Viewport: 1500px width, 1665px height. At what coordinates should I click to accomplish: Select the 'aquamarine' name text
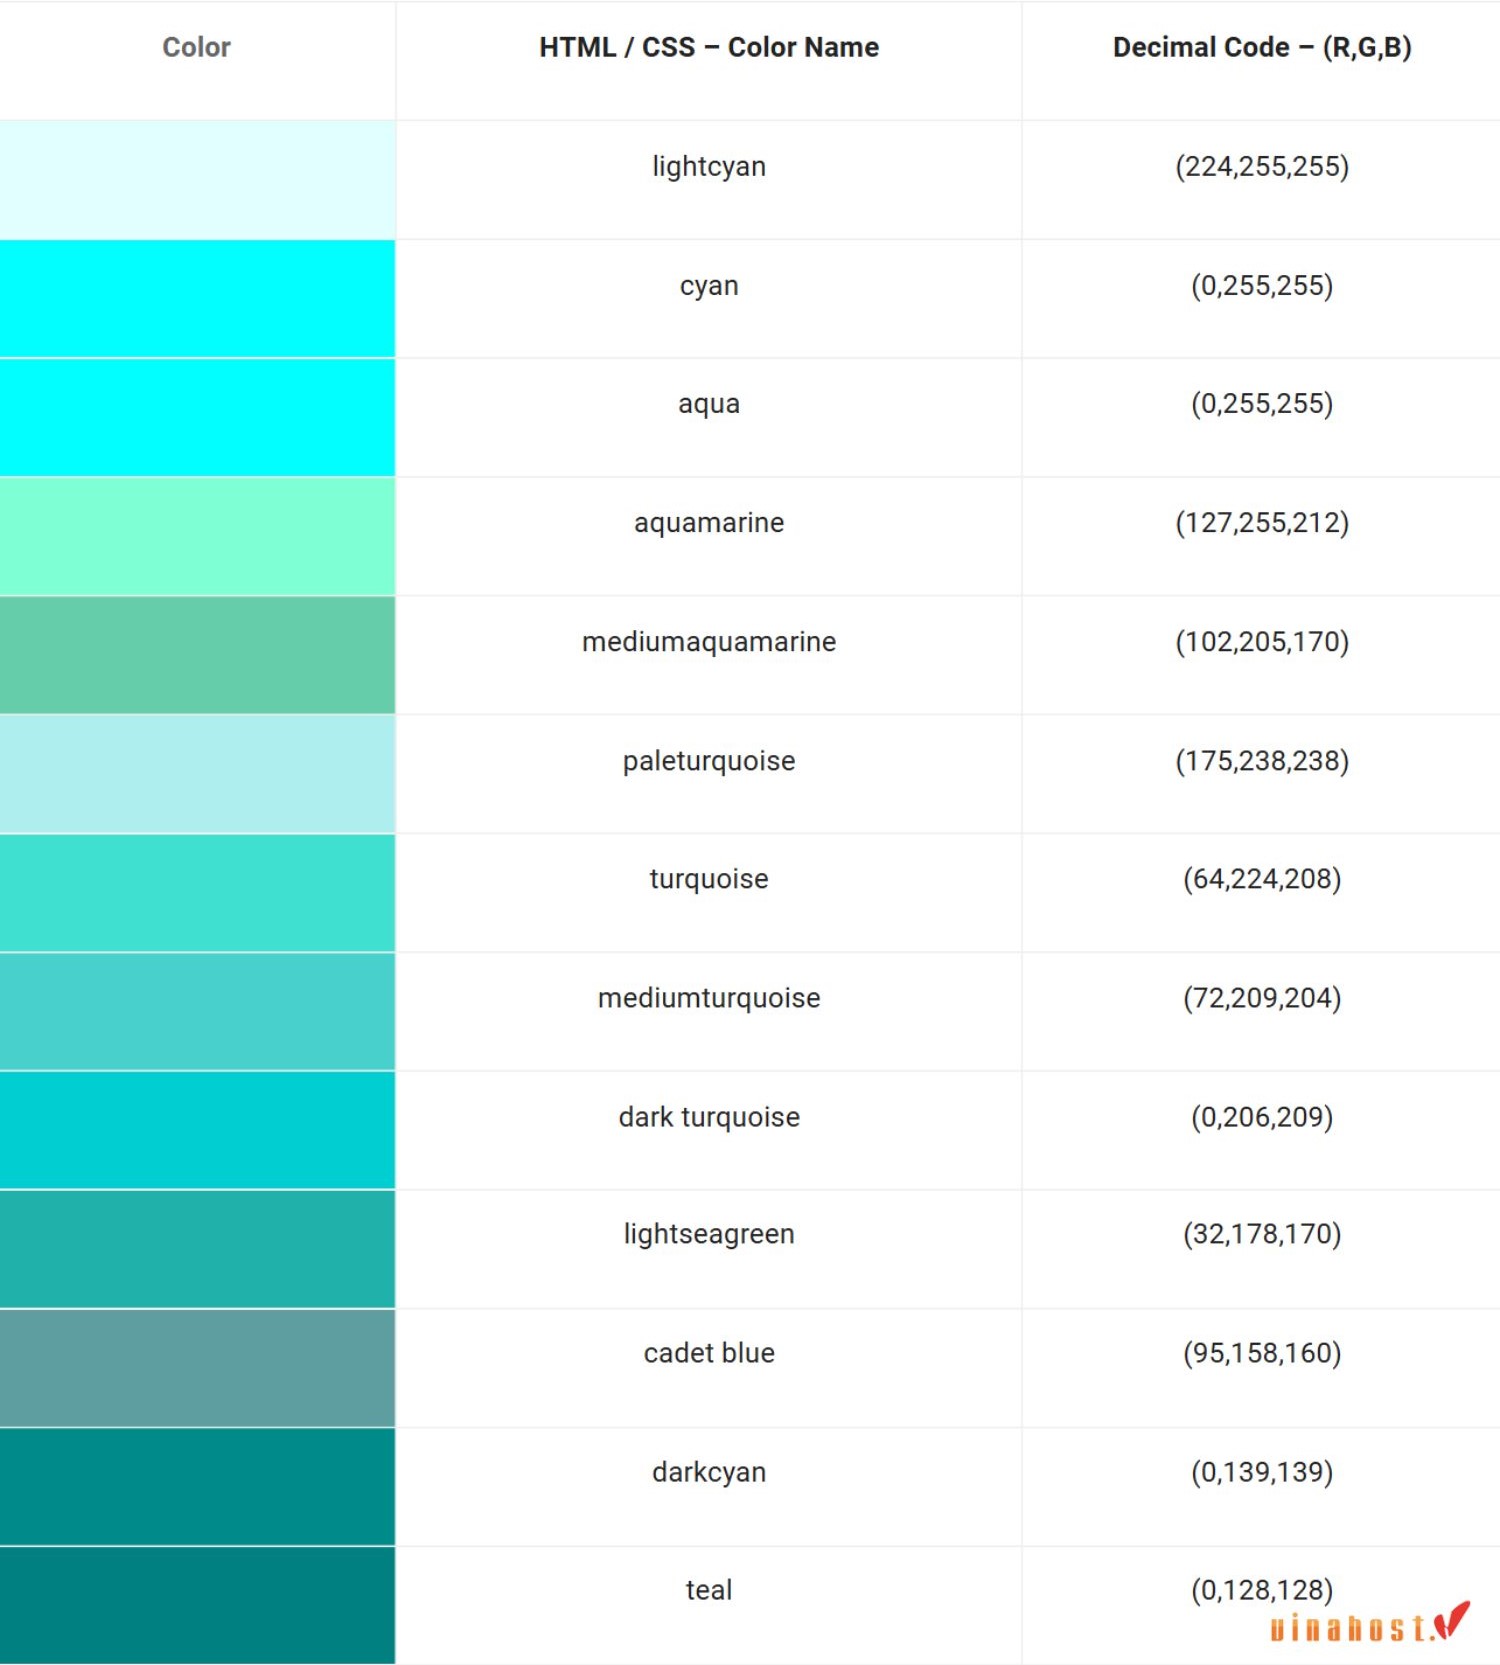(709, 523)
